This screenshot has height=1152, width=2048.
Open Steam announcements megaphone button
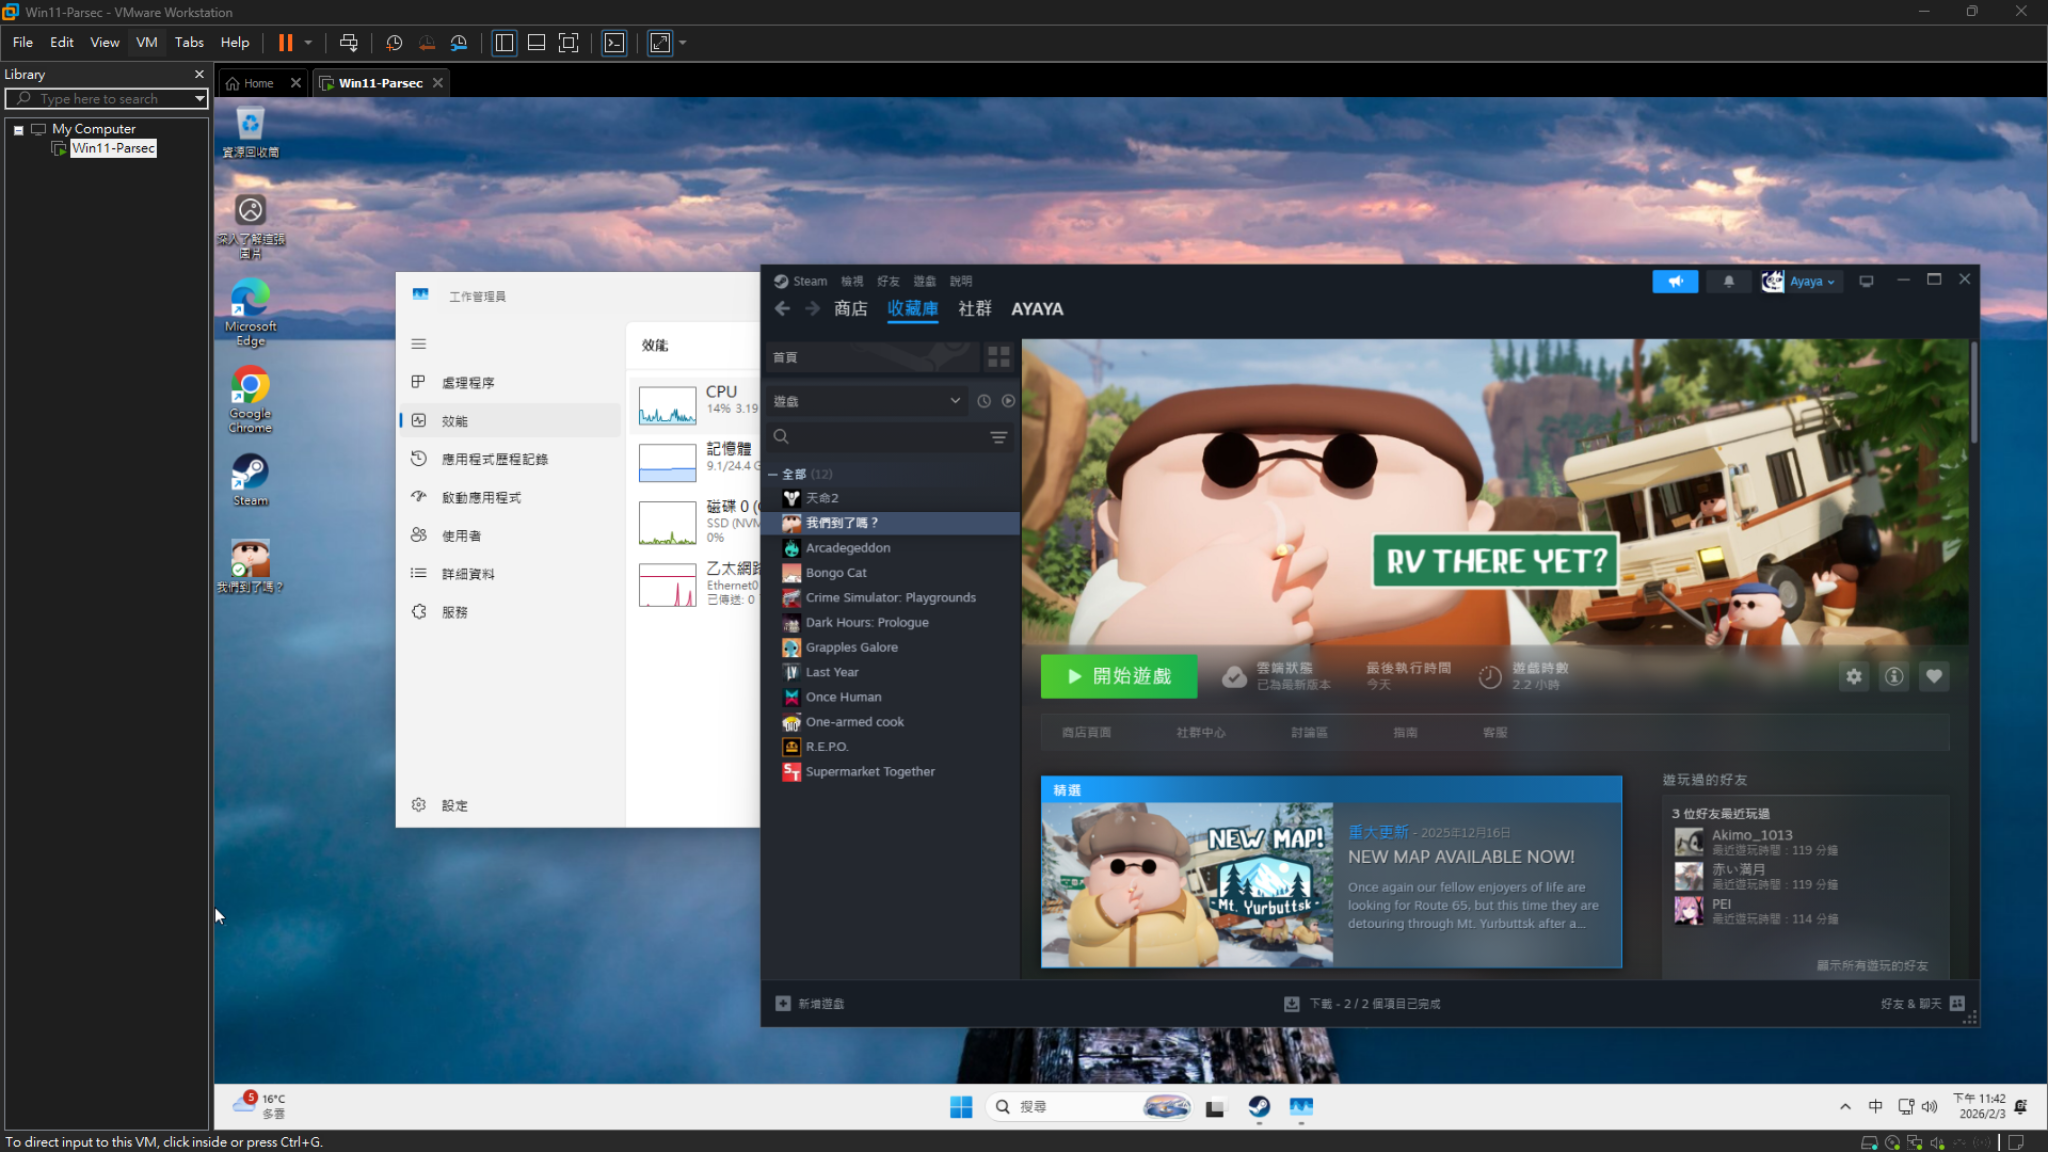click(x=1675, y=282)
